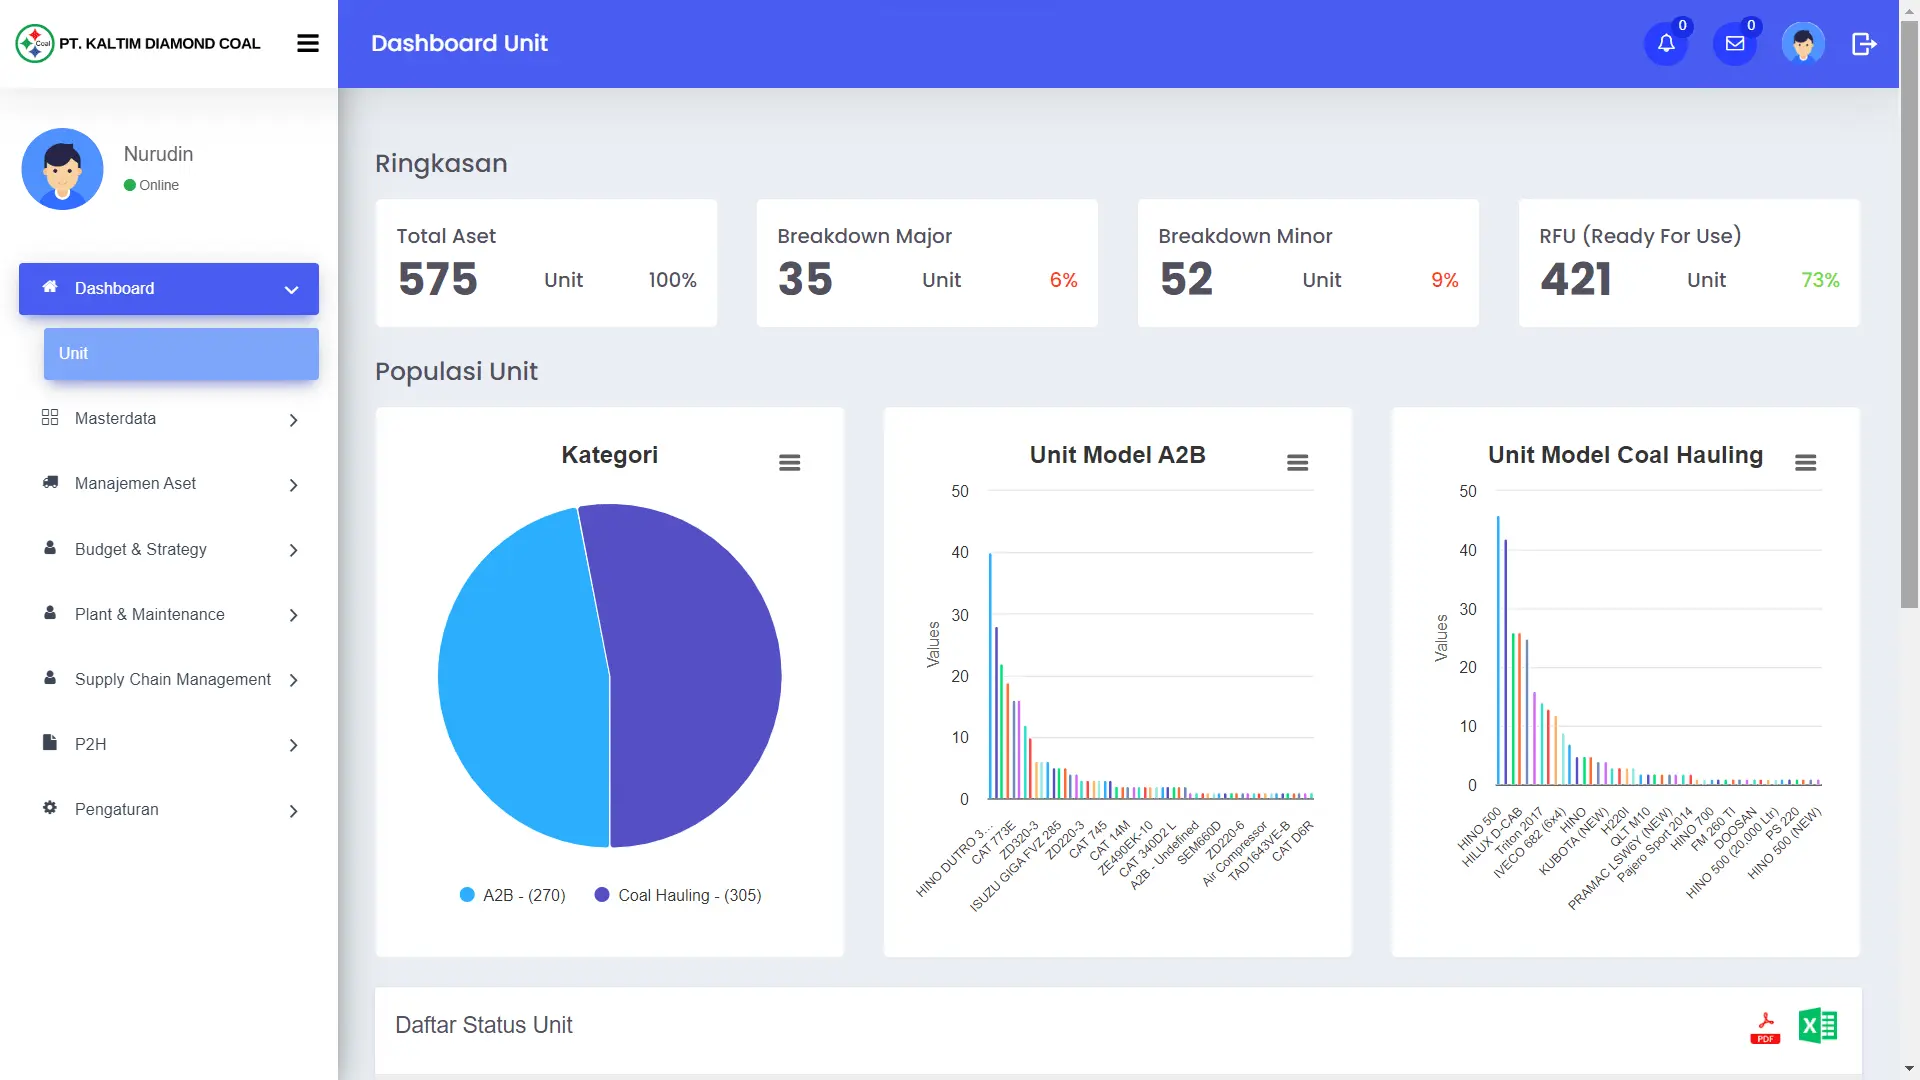Viewport: 1920px width, 1080px height.
Task: Export status list to Excel
Action: tap(1817, 1026)
